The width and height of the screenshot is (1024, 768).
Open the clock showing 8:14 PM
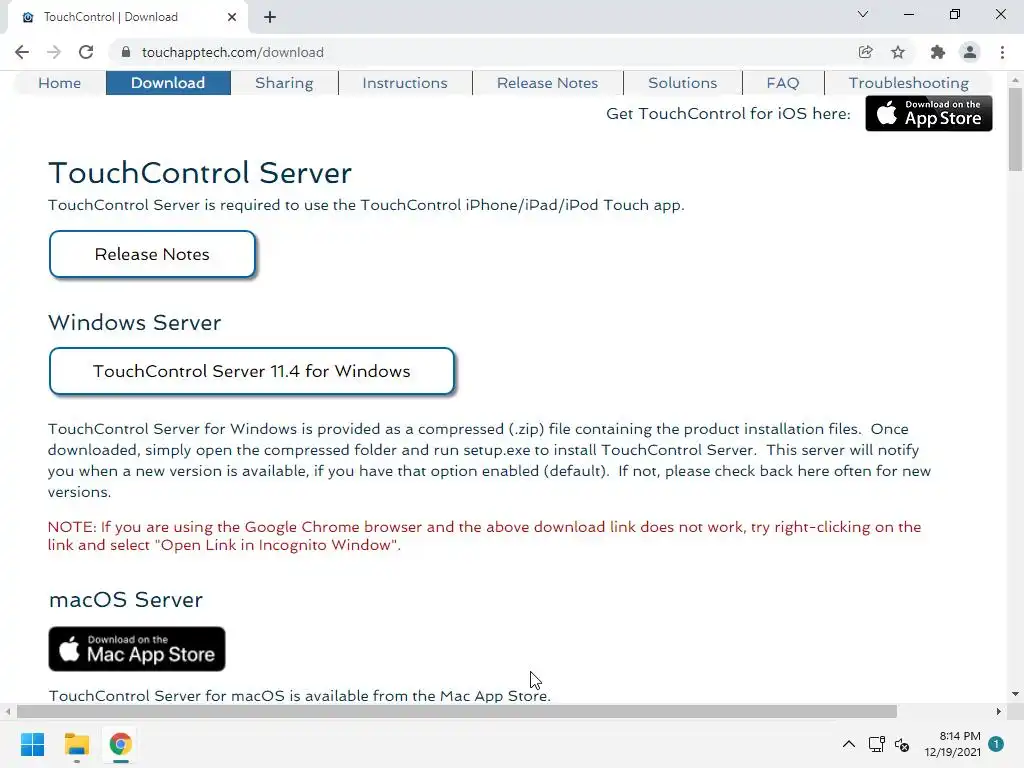click(x=952, y=744)
